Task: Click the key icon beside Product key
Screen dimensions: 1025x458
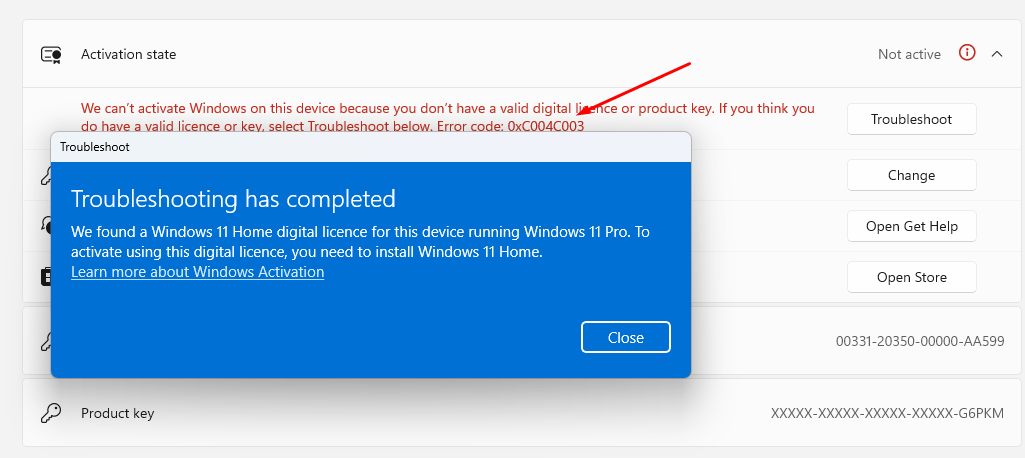Action: 51,413
